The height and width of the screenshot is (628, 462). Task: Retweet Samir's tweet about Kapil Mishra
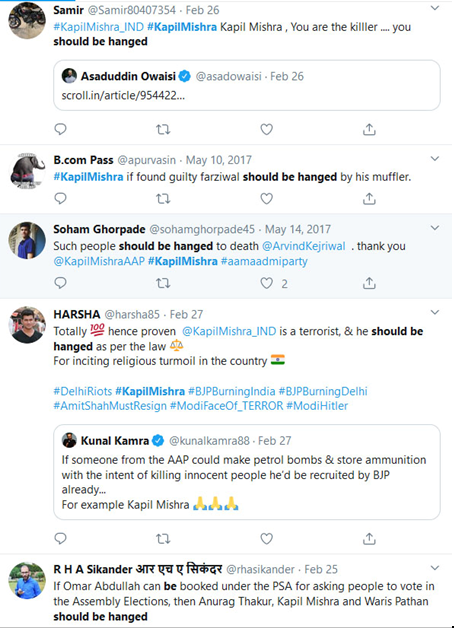(x=163, y=129)
